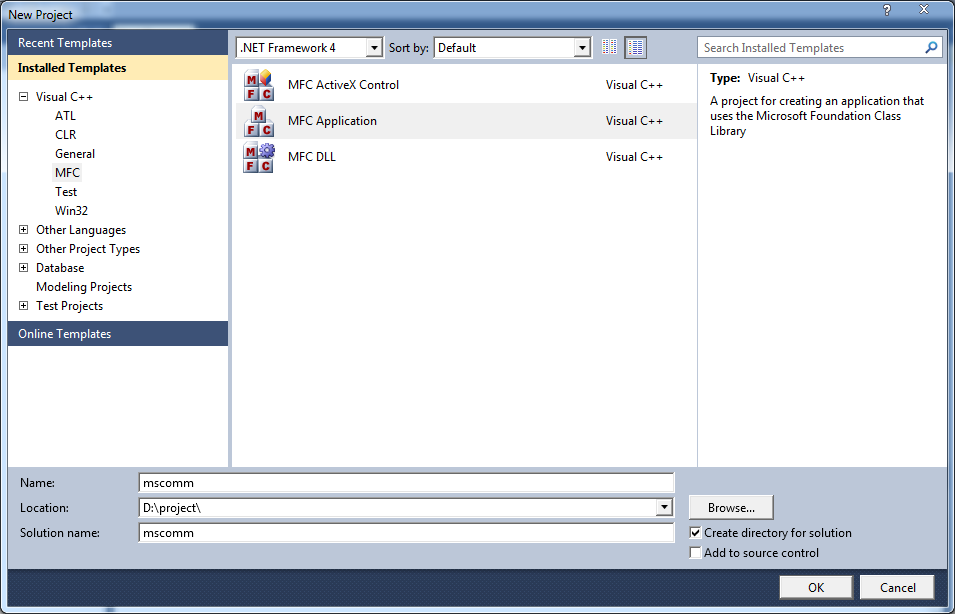Select Modeling Projects in the tree

coord(84,287)
